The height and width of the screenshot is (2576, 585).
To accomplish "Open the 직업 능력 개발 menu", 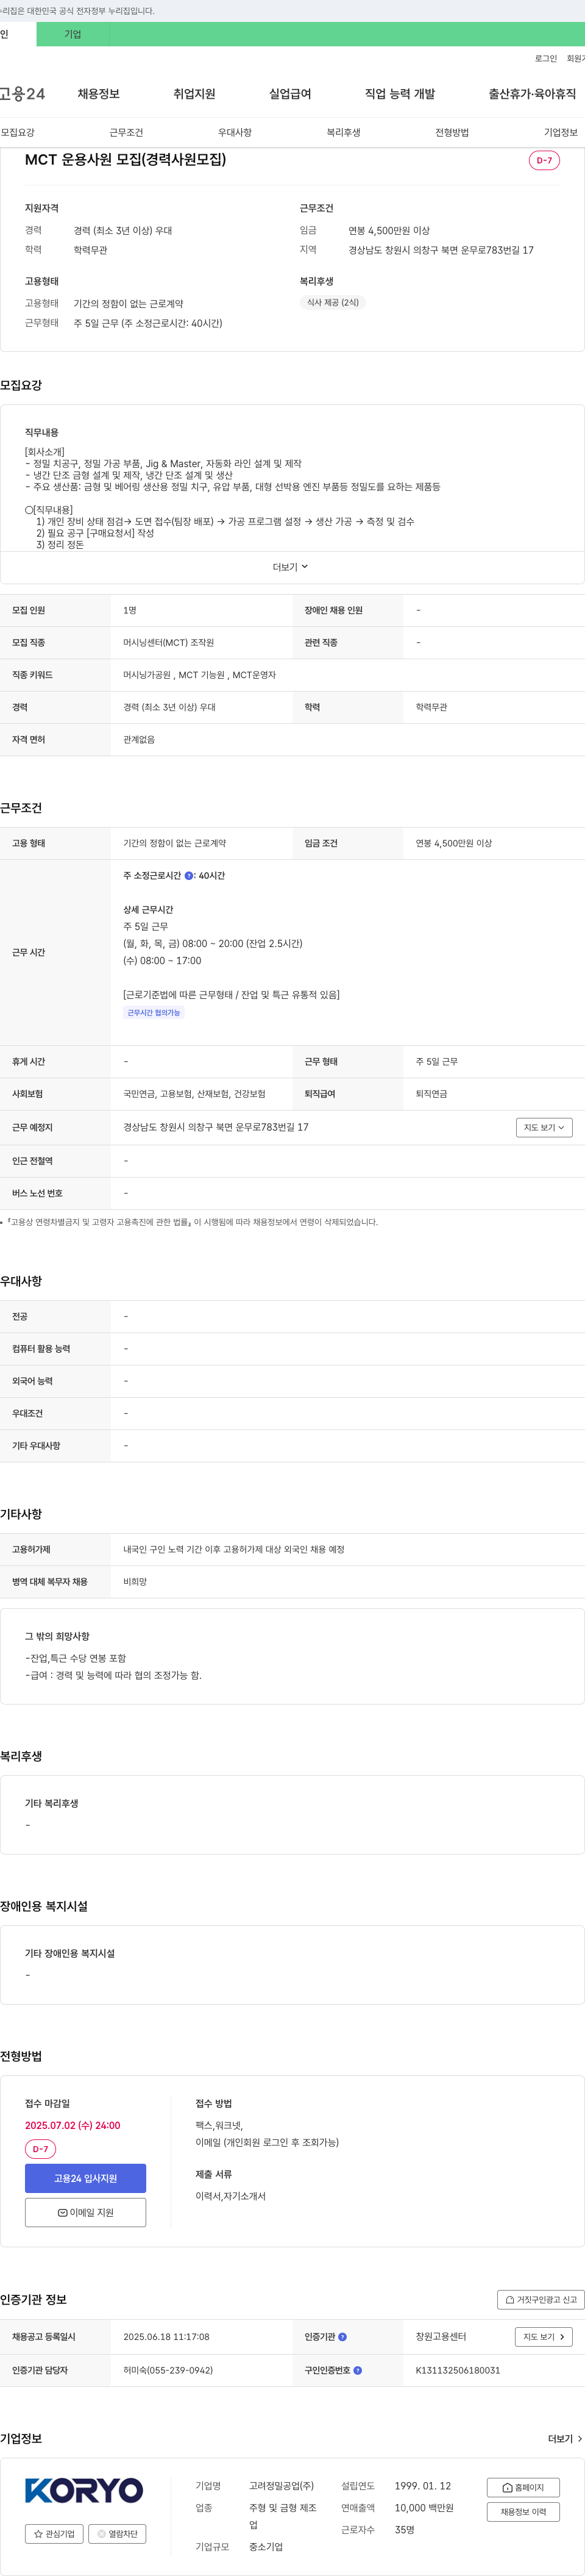I will (400, 94).
